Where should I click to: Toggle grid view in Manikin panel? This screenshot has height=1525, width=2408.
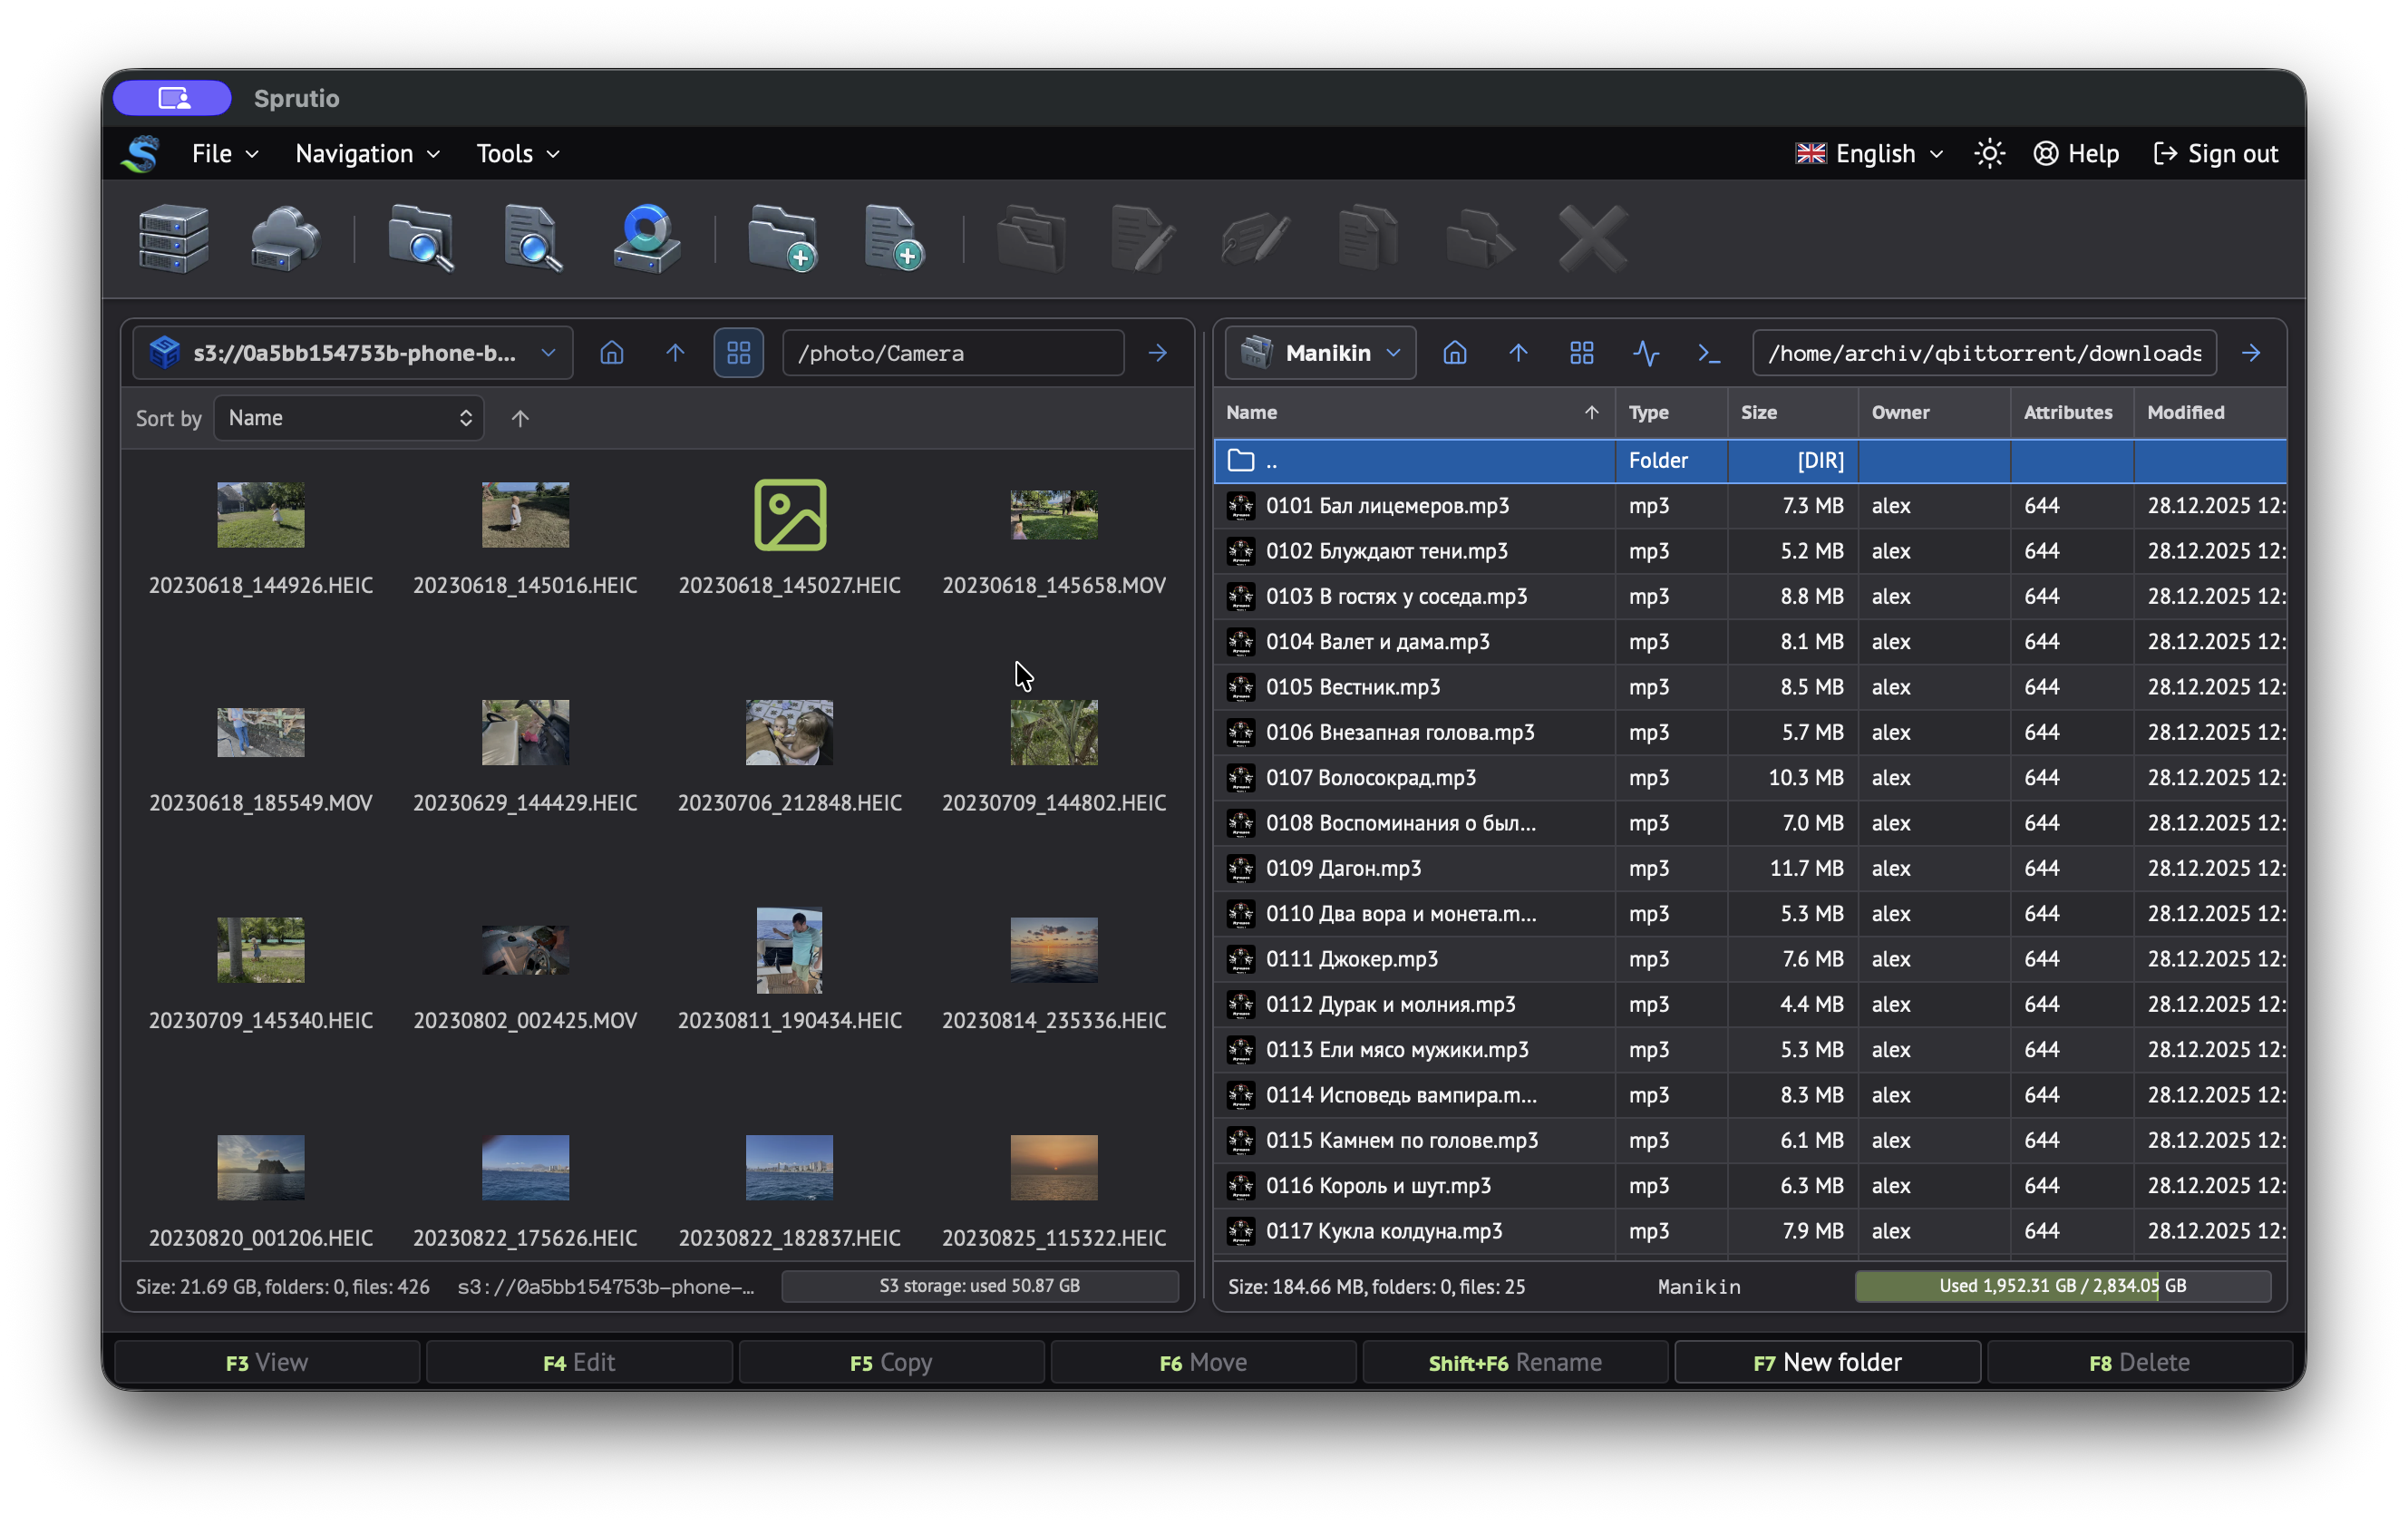click(1582, 353)
